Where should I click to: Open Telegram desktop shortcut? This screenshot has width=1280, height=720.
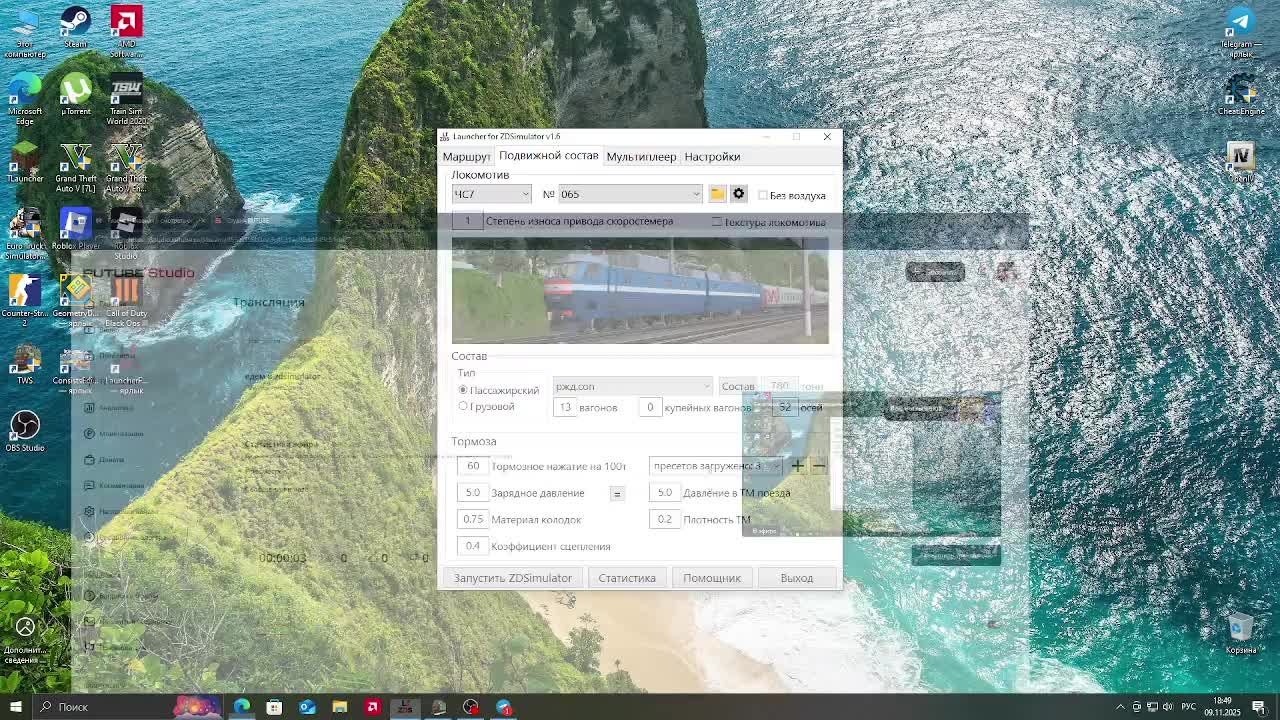click(x=1240, y=31)
